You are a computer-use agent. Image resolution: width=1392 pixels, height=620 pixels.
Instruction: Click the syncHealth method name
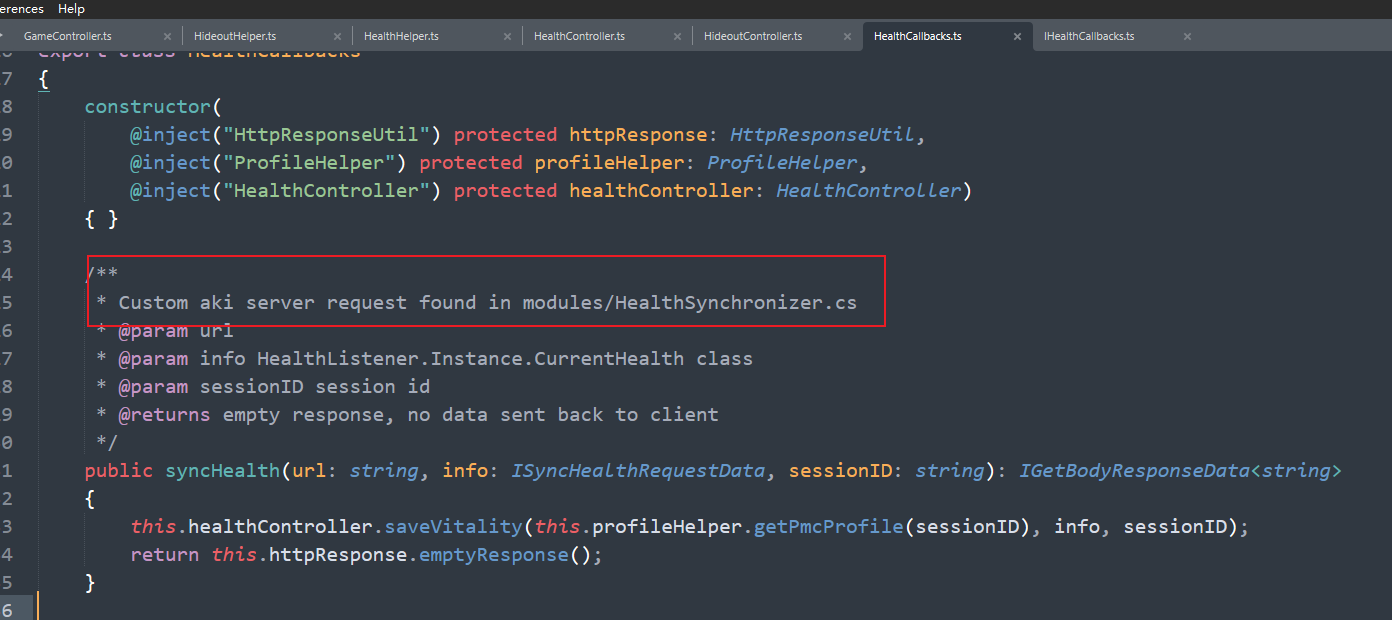(x=223, y=470)
